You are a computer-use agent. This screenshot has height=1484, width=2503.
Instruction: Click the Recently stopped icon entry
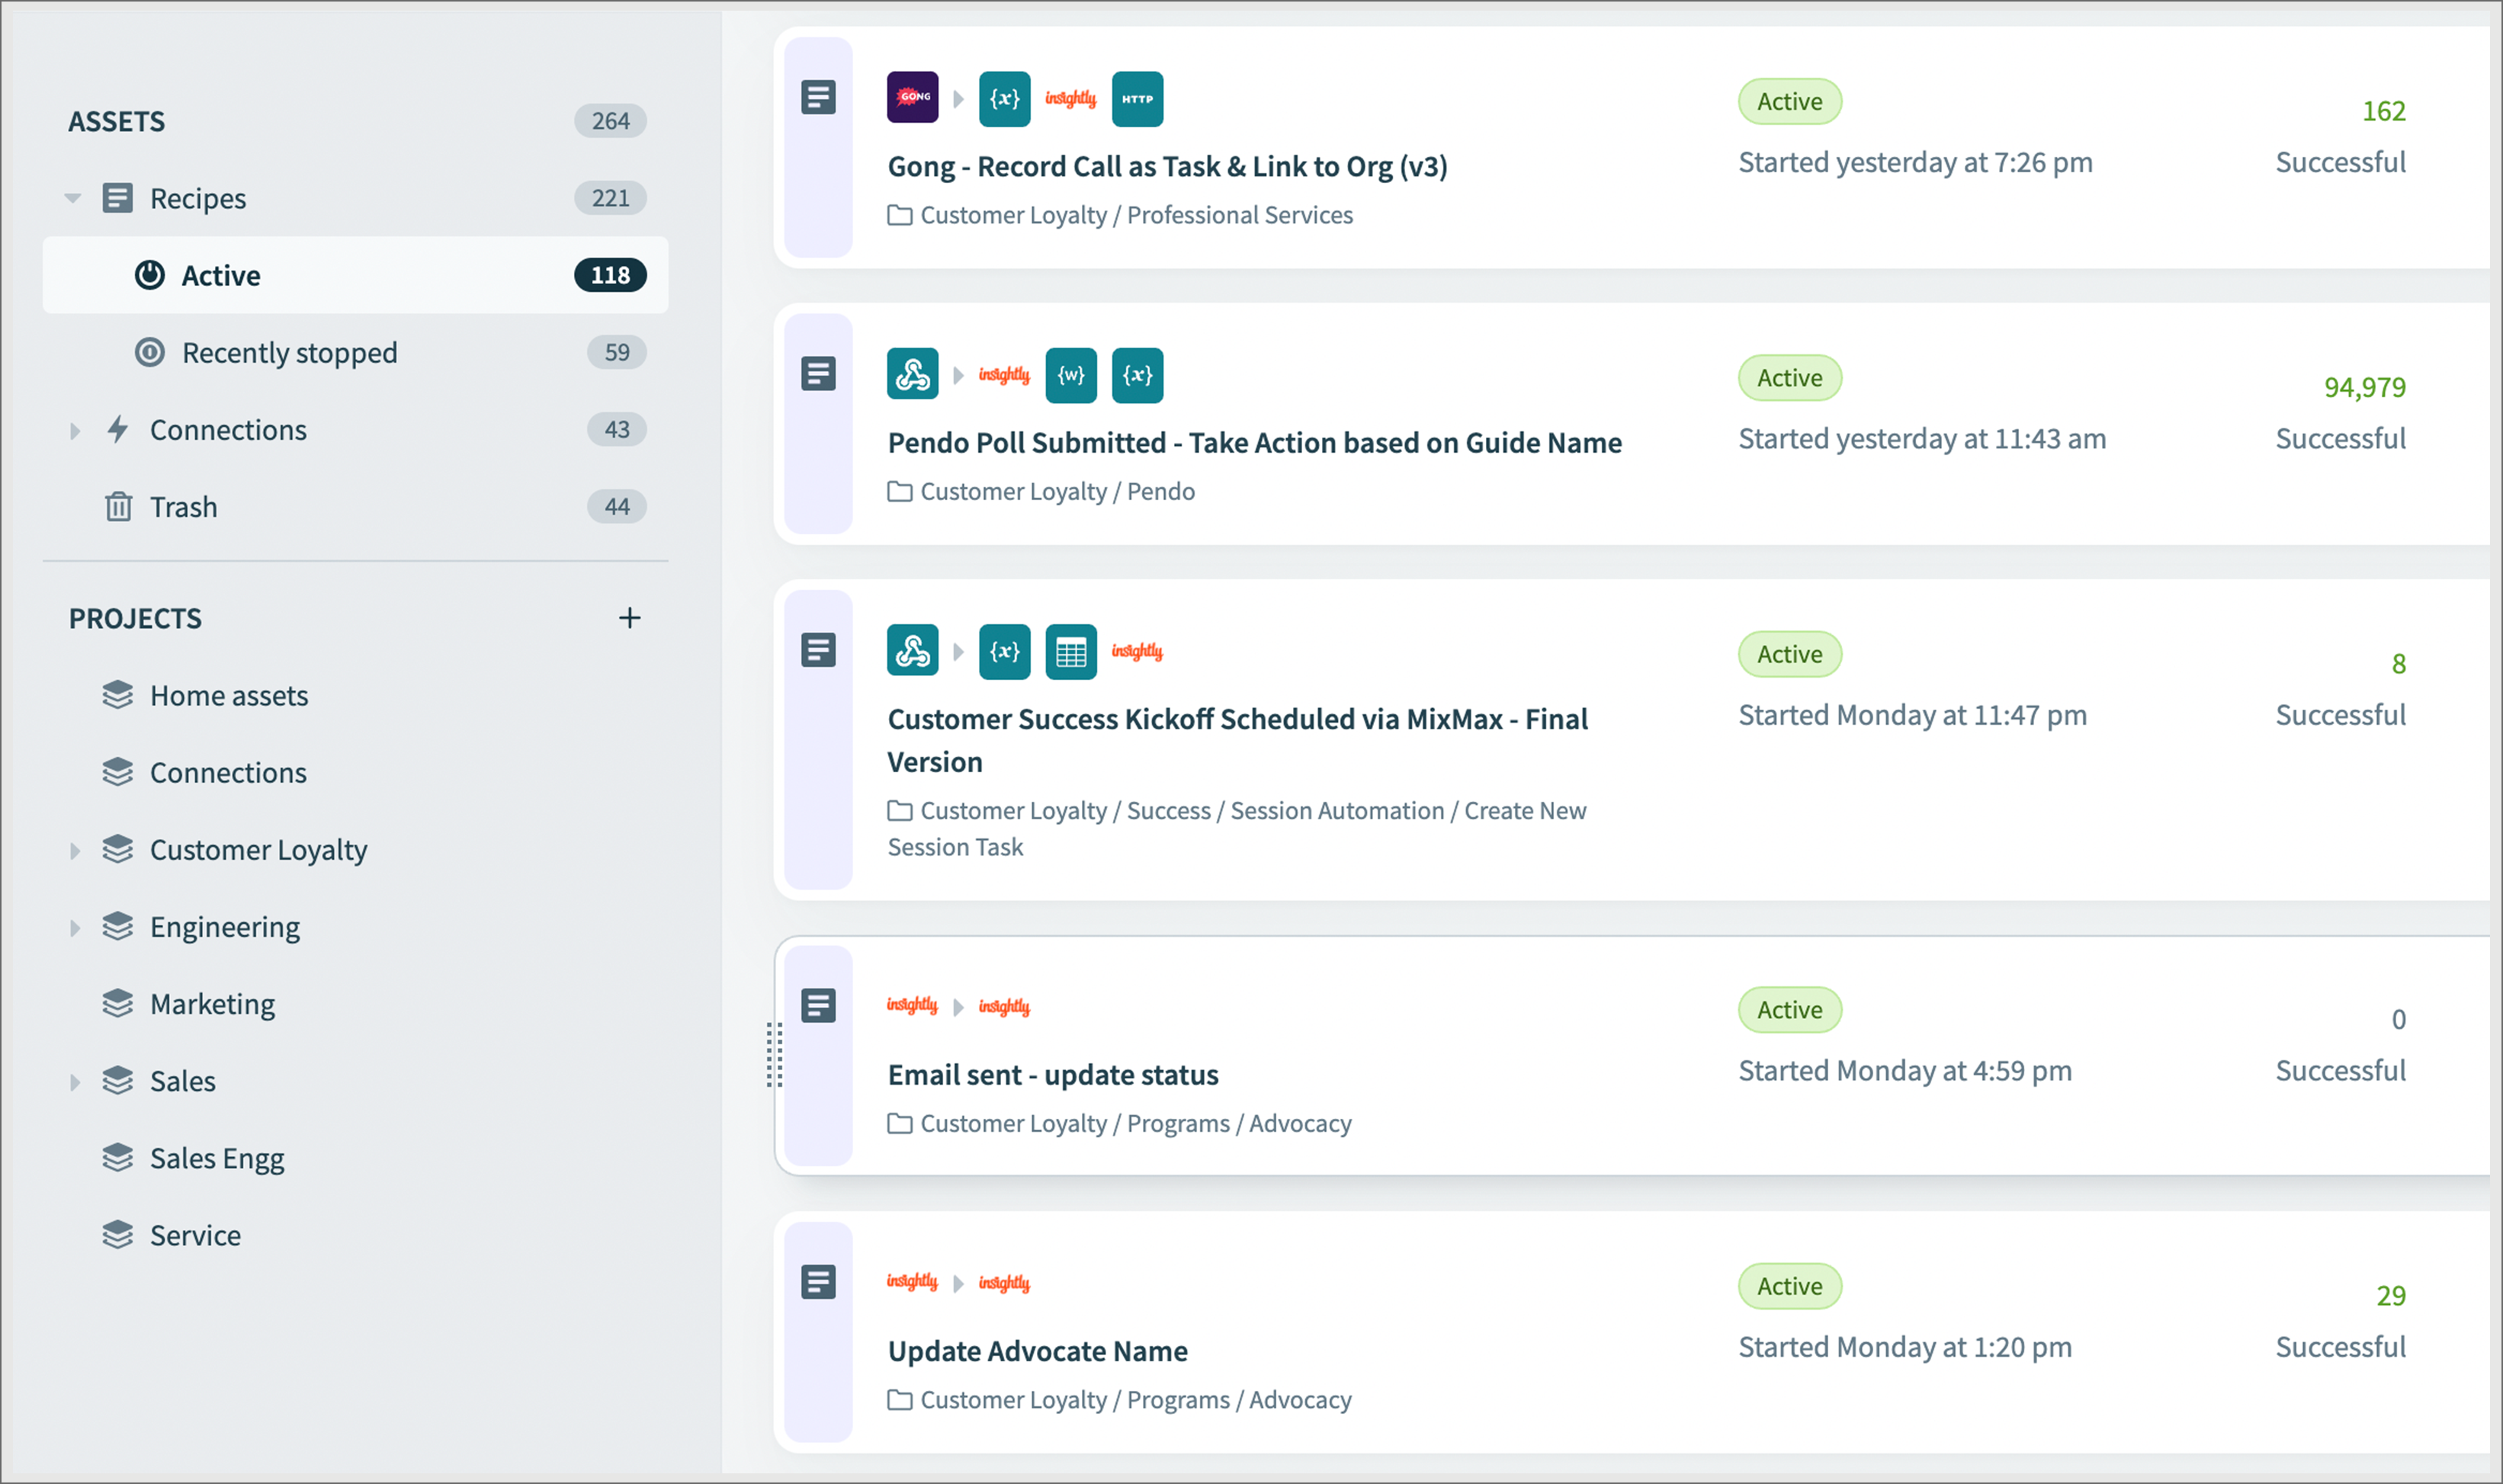coord(150,352)
